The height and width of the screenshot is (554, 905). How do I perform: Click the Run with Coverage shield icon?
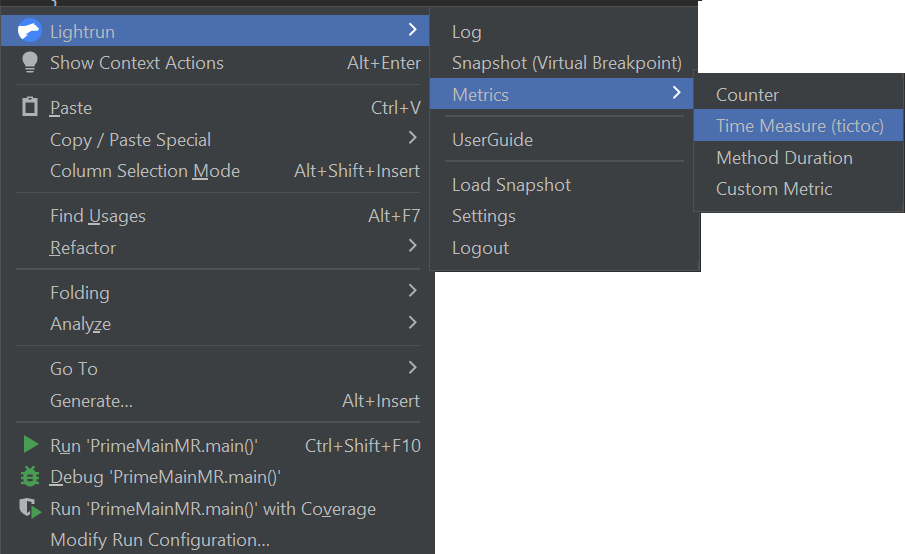point(30,508)
